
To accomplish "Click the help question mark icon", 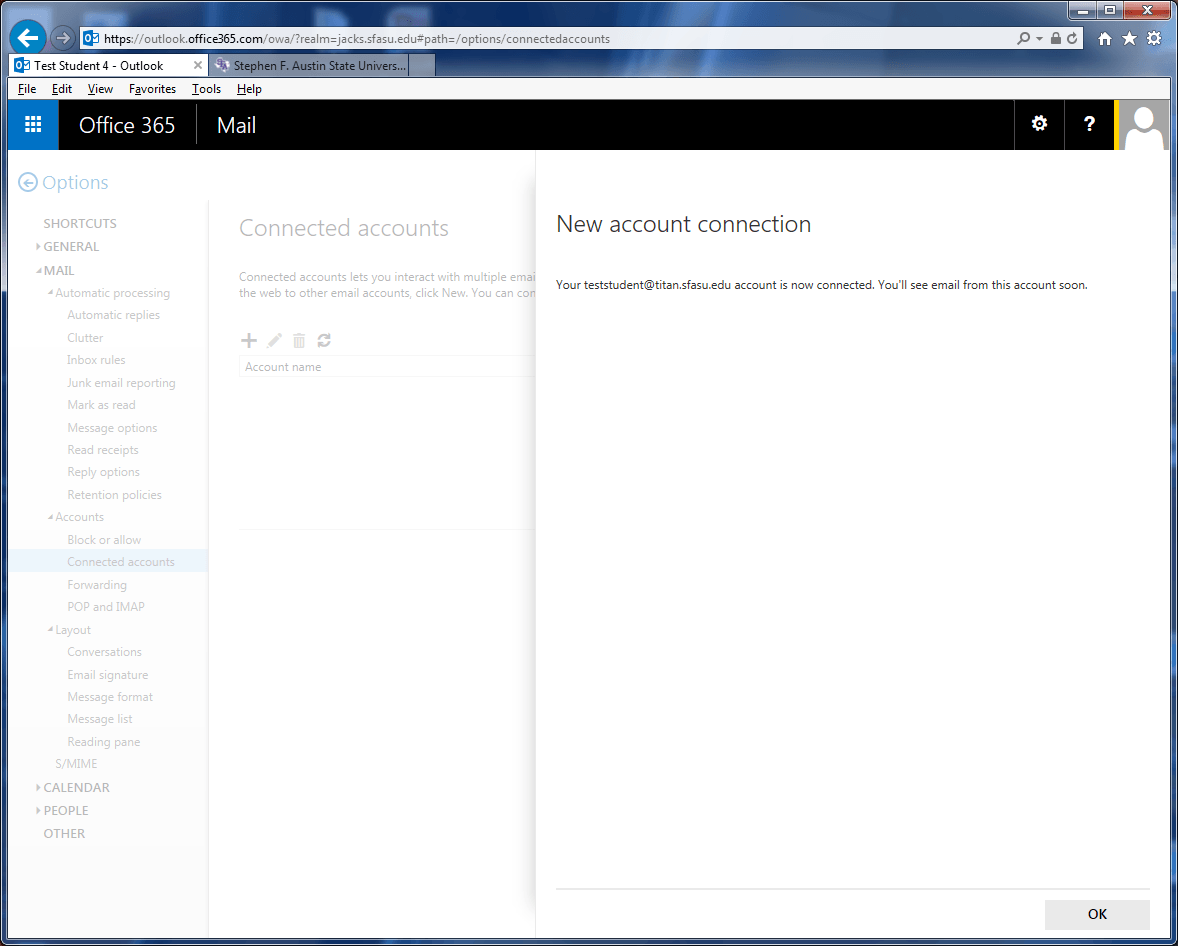I will [1089, 125].
